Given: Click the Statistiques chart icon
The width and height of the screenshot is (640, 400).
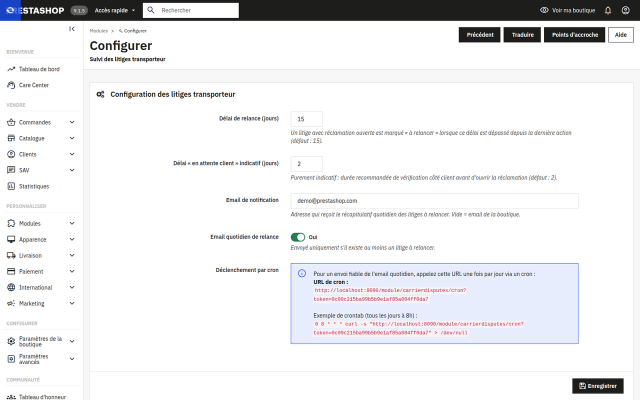Looking at the screenshot, I should pos(11,186).
